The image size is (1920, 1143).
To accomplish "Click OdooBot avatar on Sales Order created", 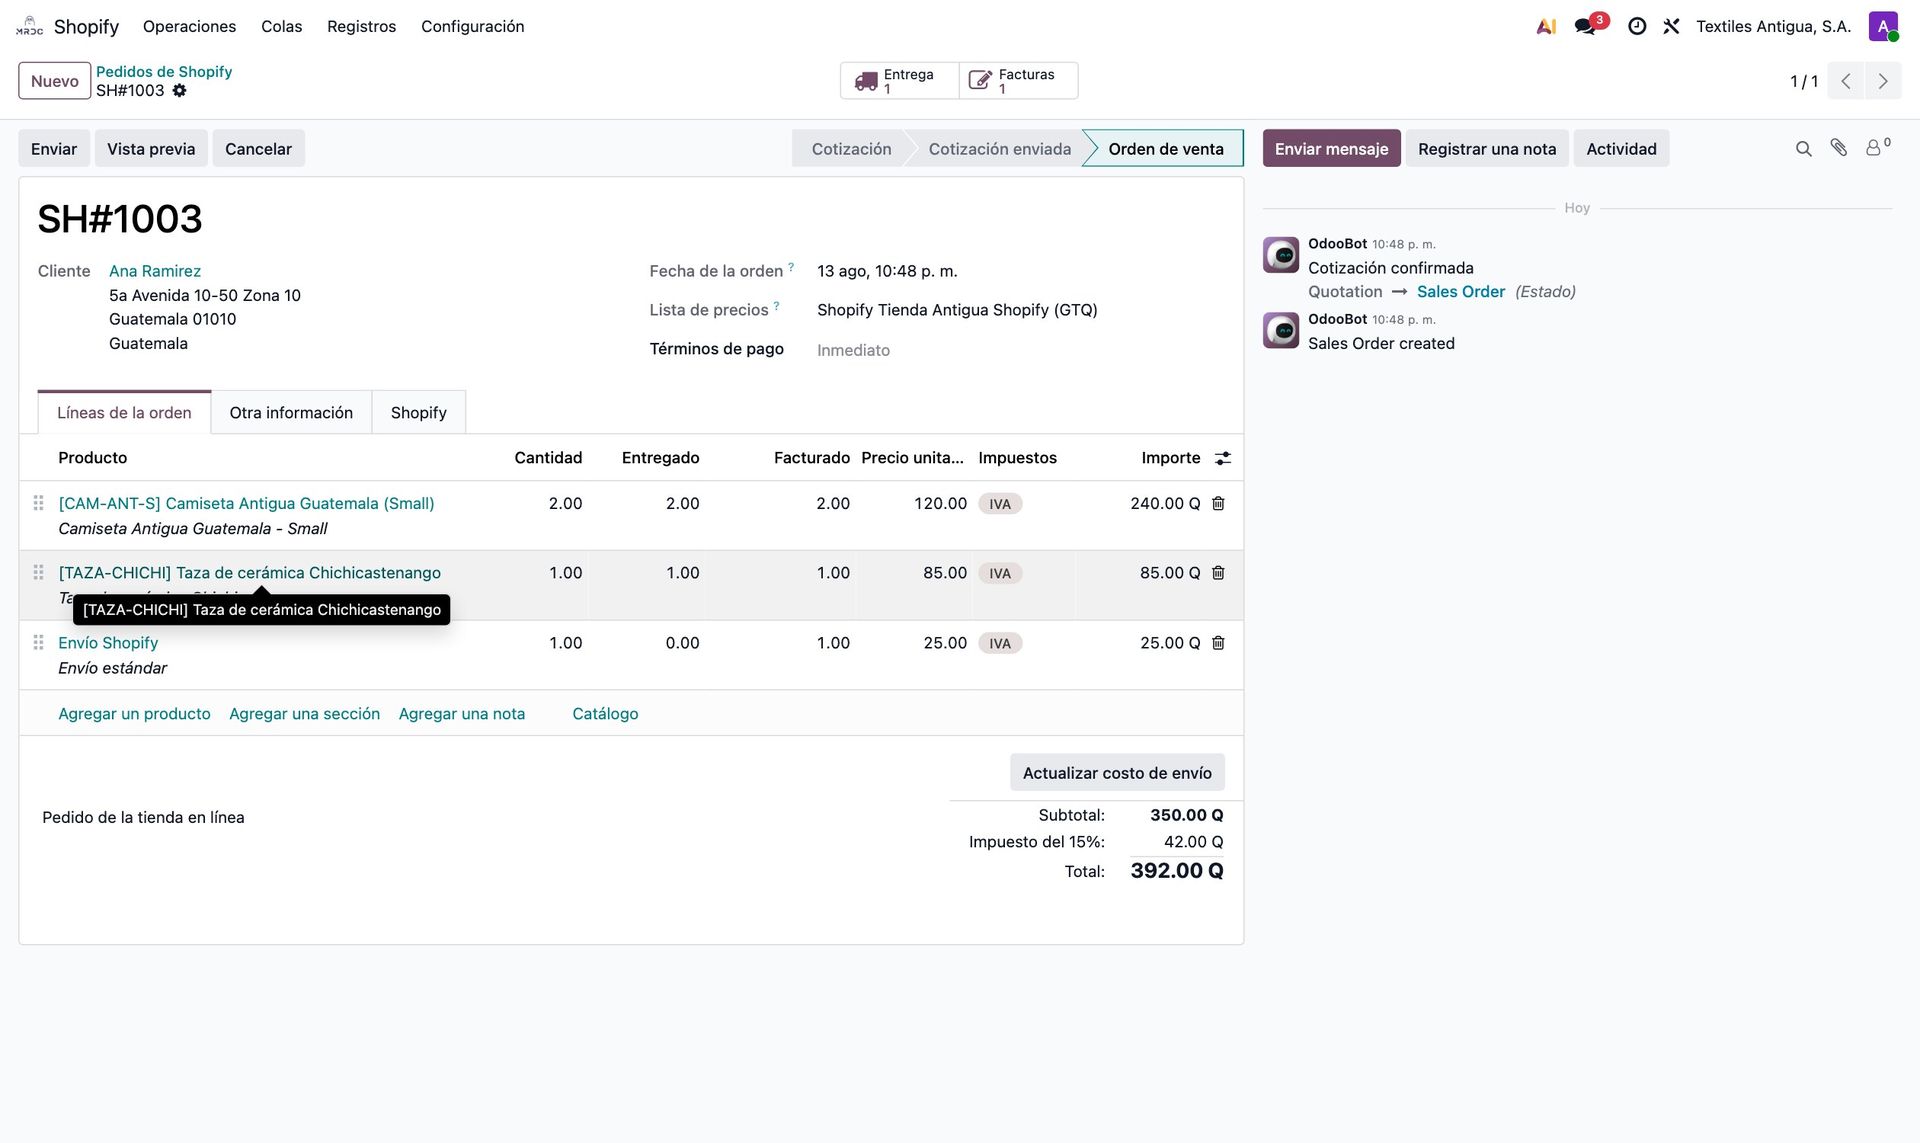I will pos(1281,330).
